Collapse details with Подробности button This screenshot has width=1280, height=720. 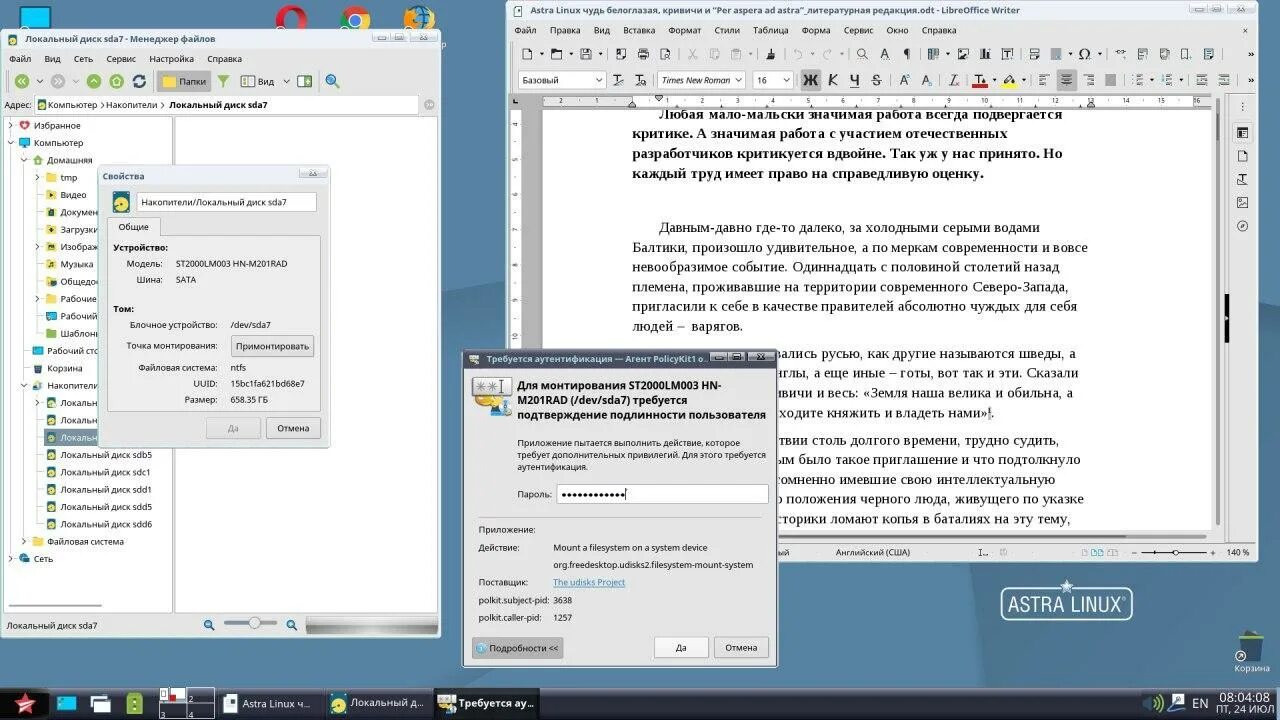tap(518, 648)
